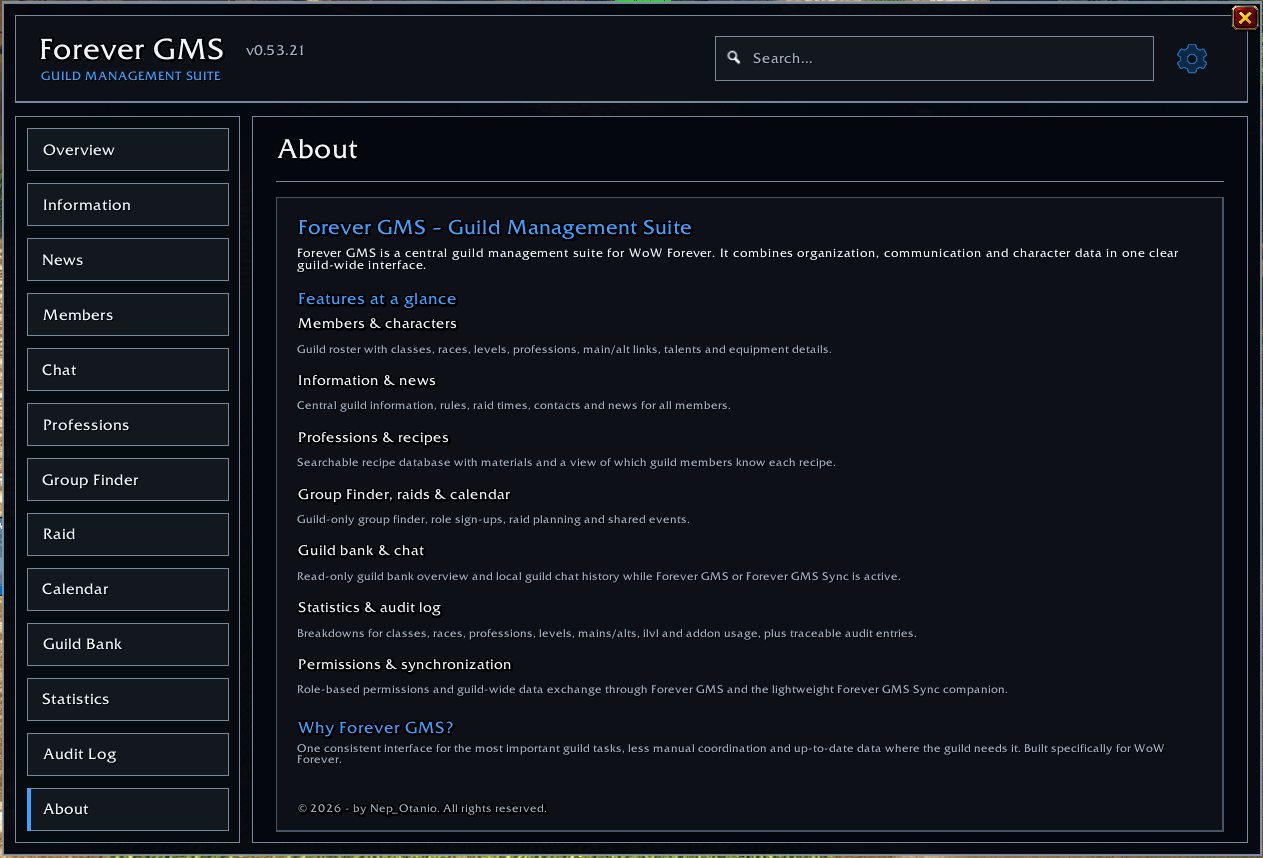Click "Group Finder, raids & calendar" title
The width and height of the screenshot is (1263, 858).
[x=404, y=494]
